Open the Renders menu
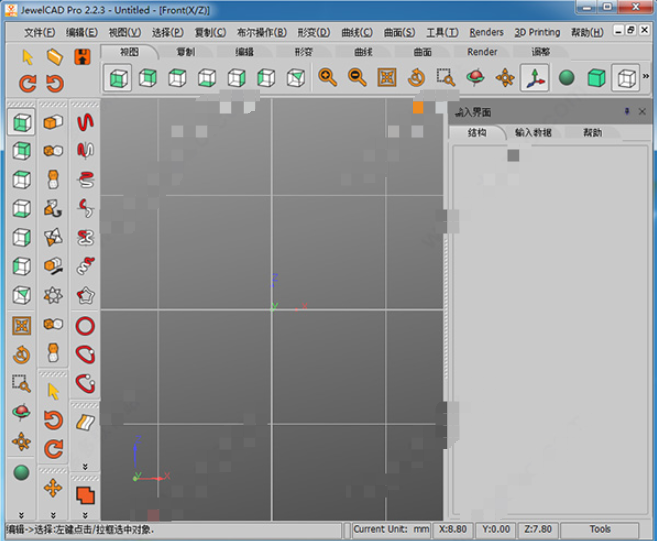This screenshot has height=541, width=657. point(486,32)
